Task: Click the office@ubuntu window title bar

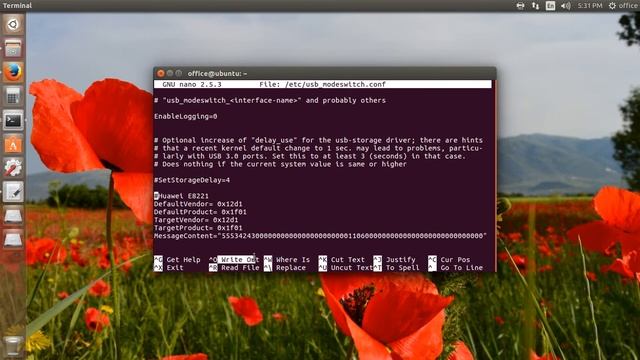Action: tap(324, 73)
